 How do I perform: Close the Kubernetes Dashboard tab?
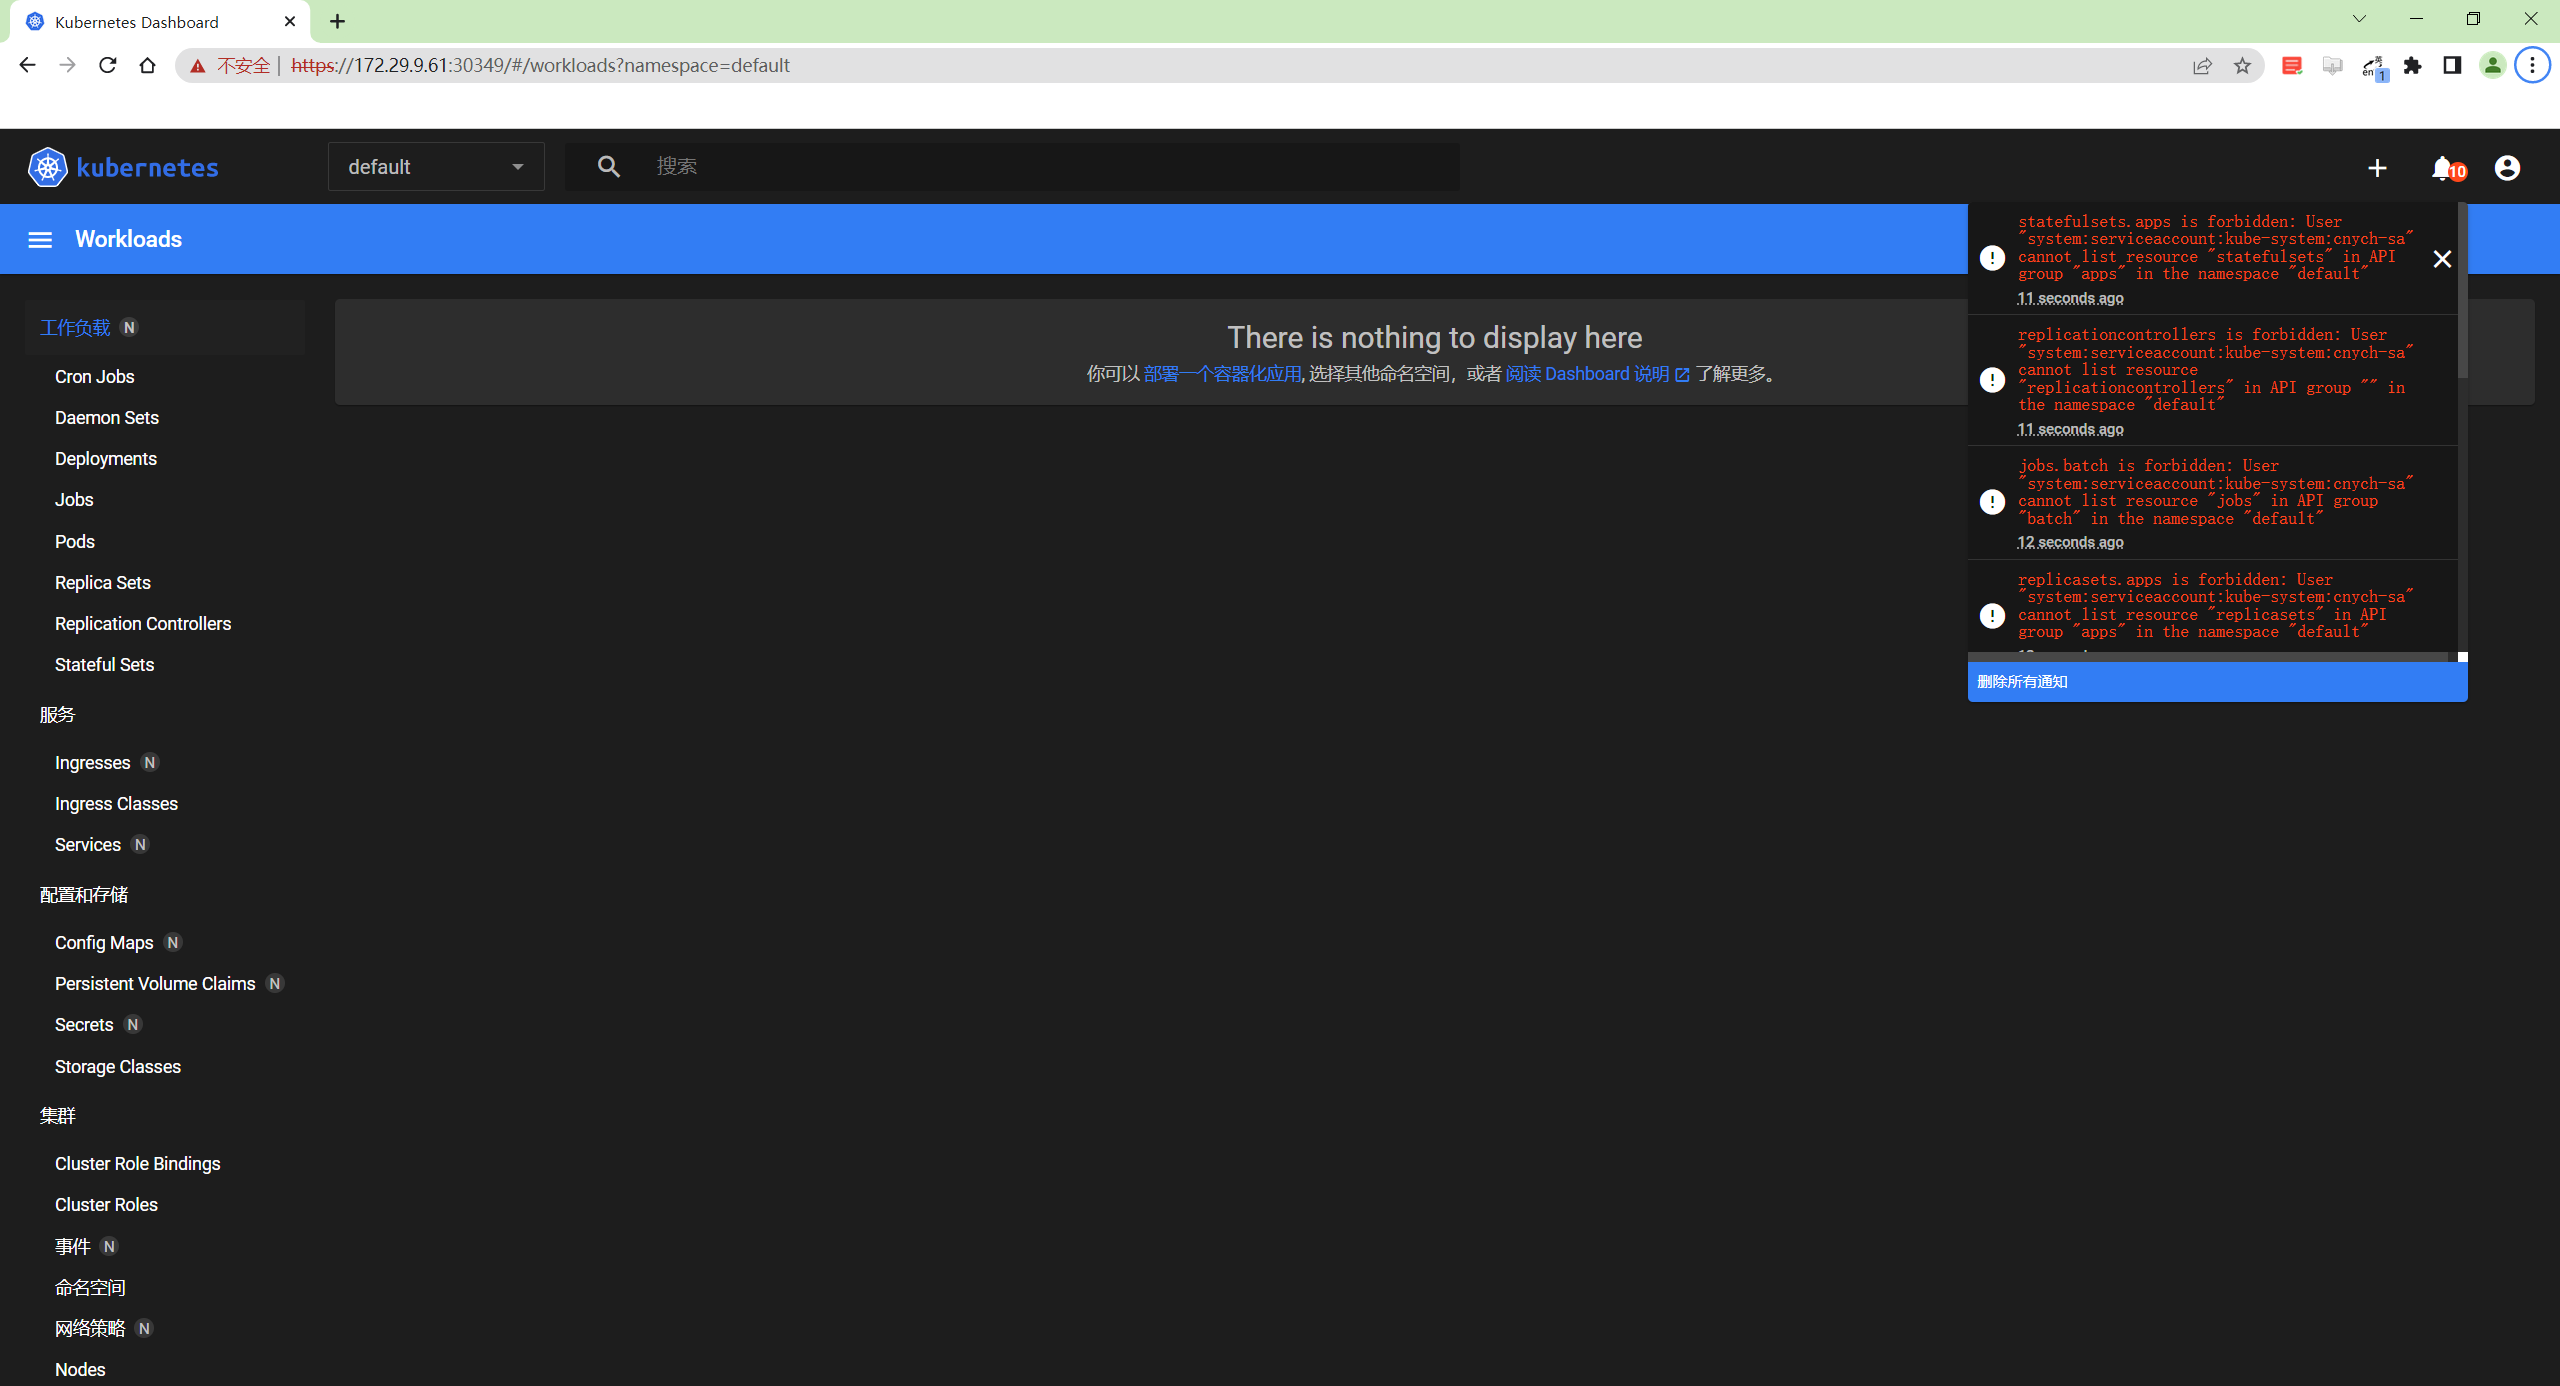click(290, 21)
